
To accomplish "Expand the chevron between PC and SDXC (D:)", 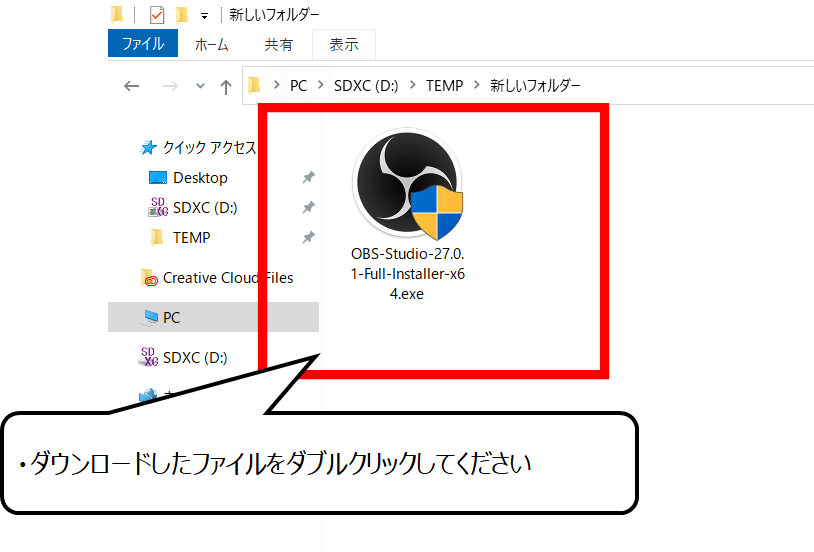I will tap(321, 85).
